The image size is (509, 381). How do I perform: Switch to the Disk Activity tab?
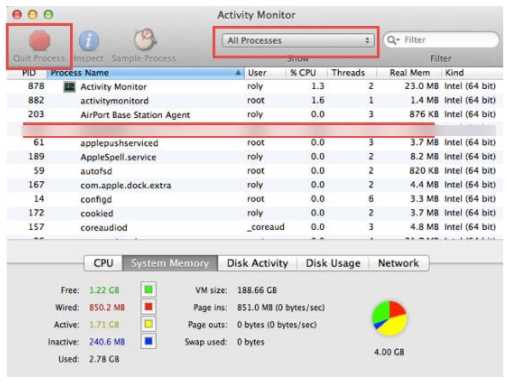257,263
